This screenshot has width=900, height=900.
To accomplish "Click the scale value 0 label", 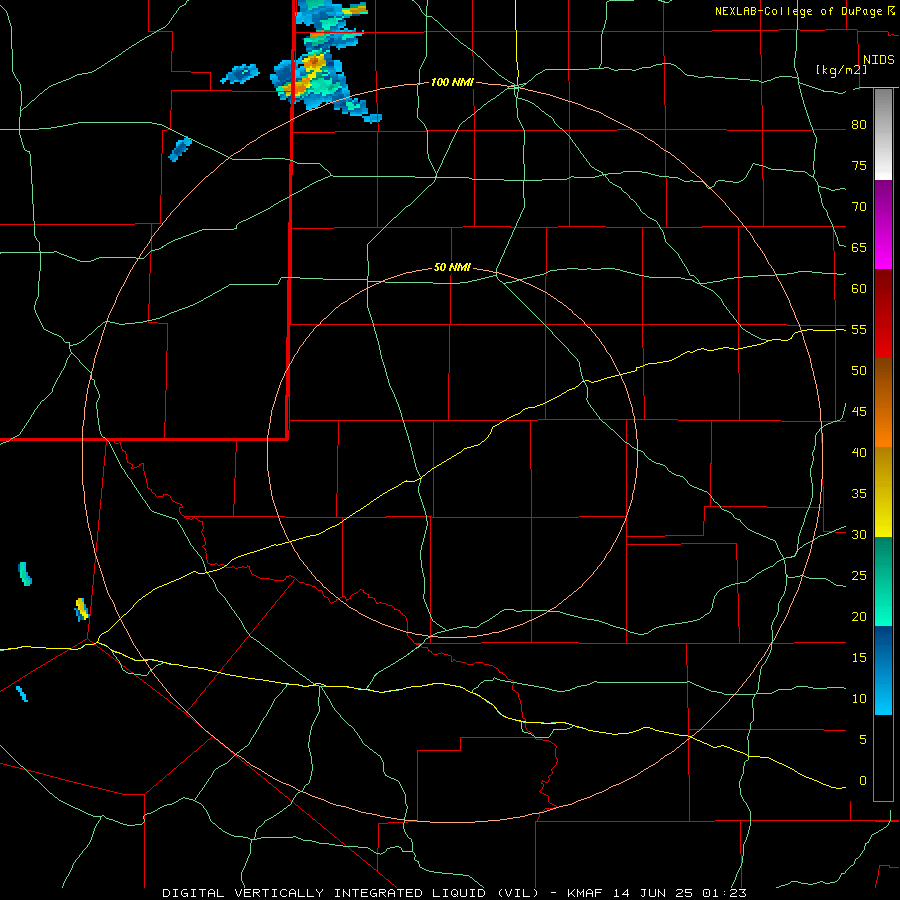I will point(863,781).
